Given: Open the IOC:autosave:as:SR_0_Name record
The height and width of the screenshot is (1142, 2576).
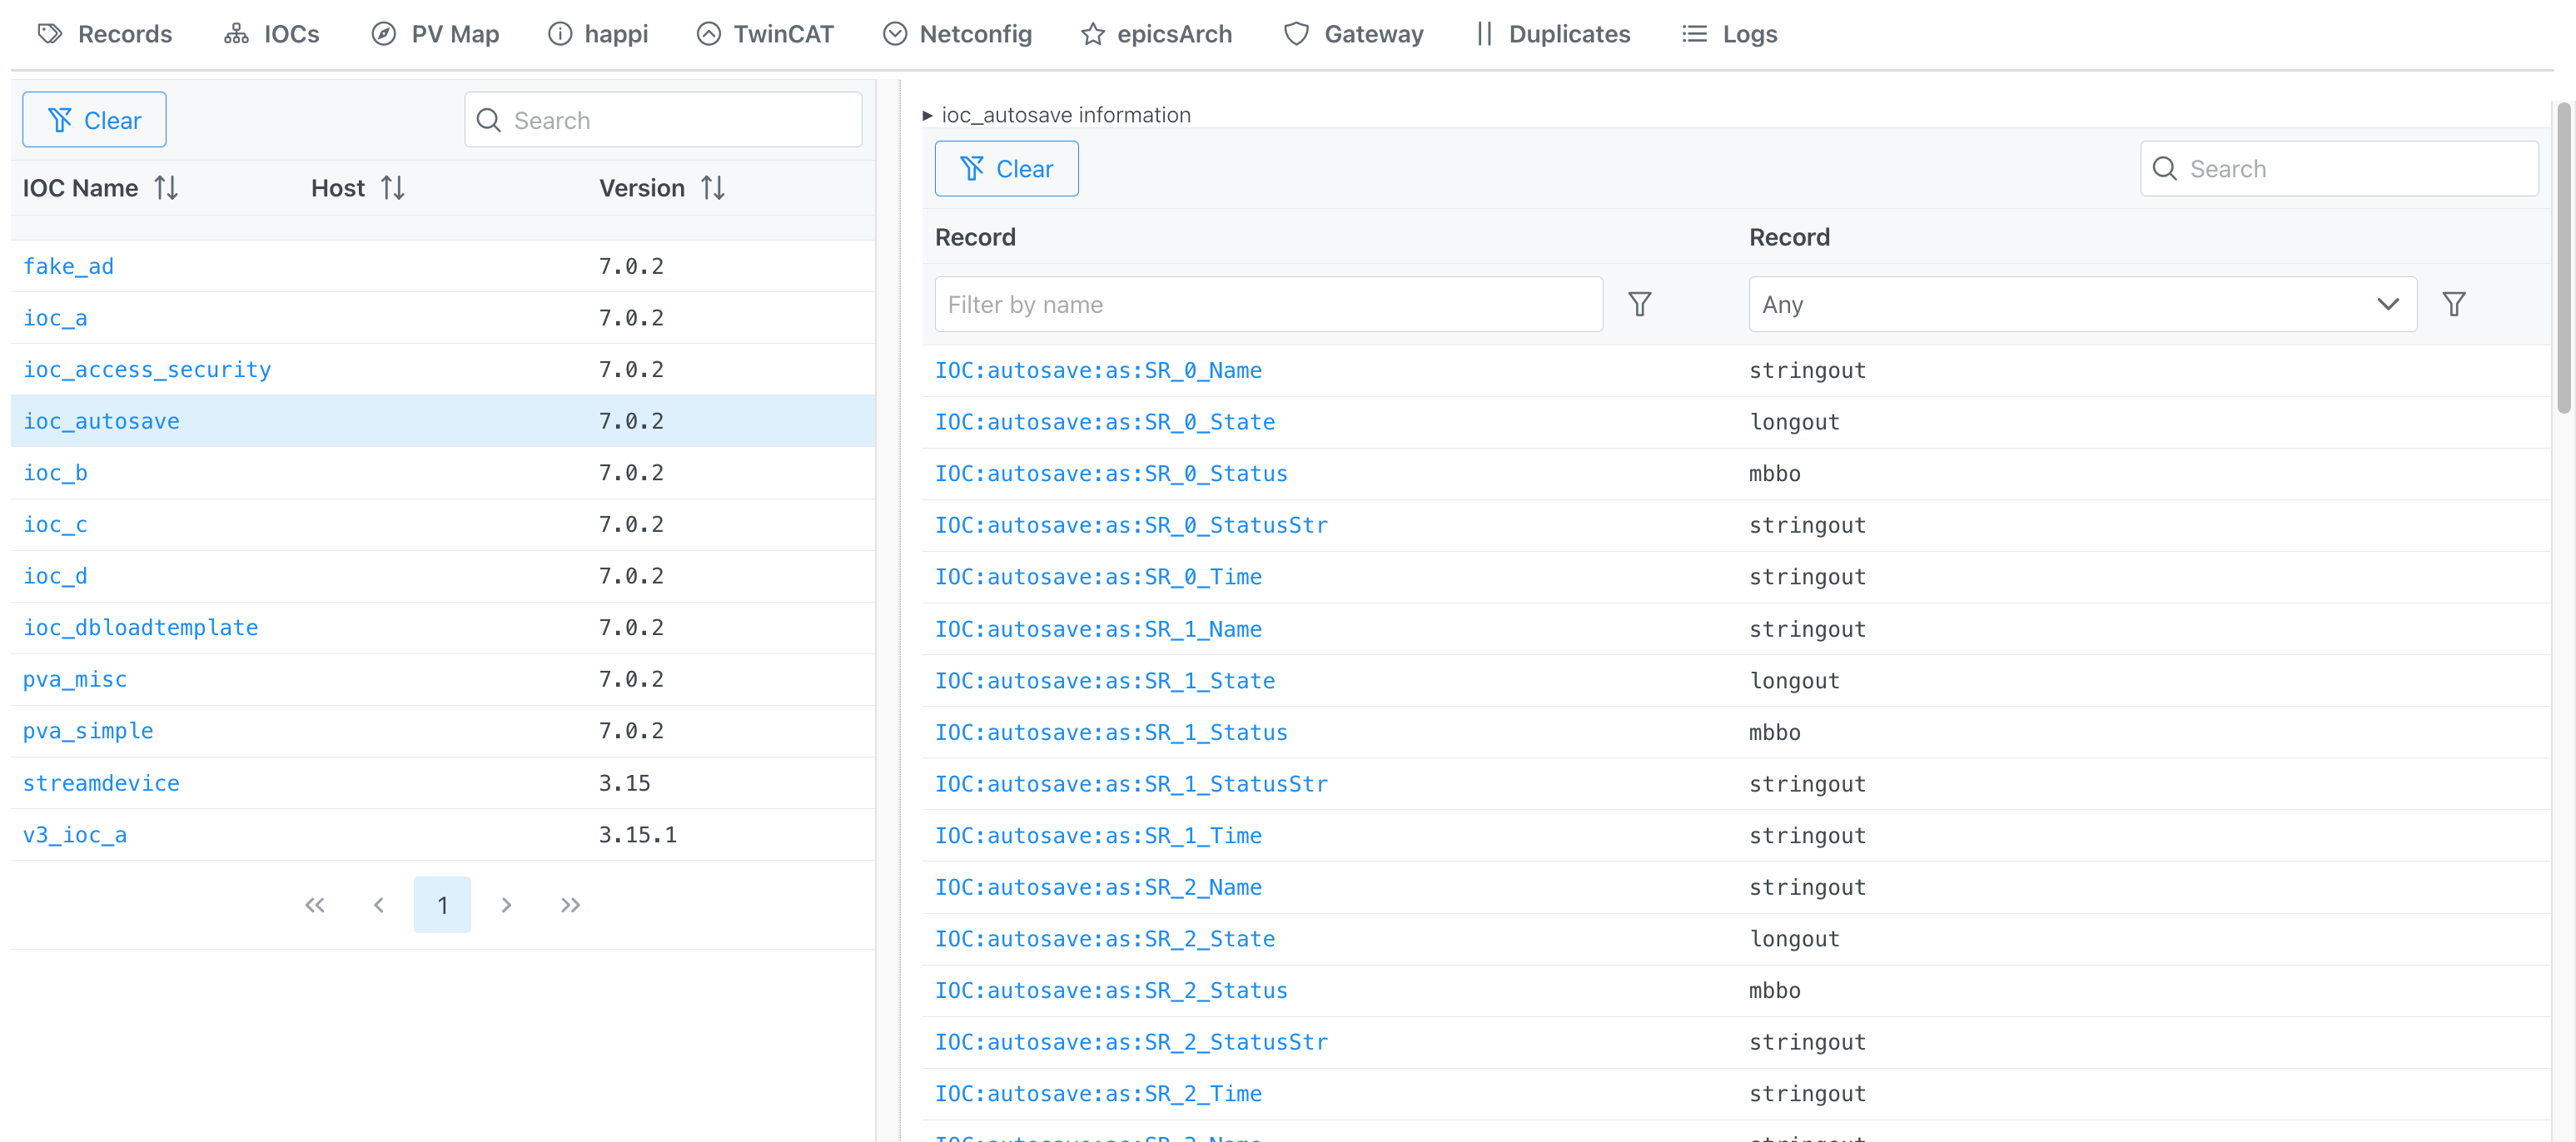Looking at the screenshot, I should click(x=1098, y=370).
